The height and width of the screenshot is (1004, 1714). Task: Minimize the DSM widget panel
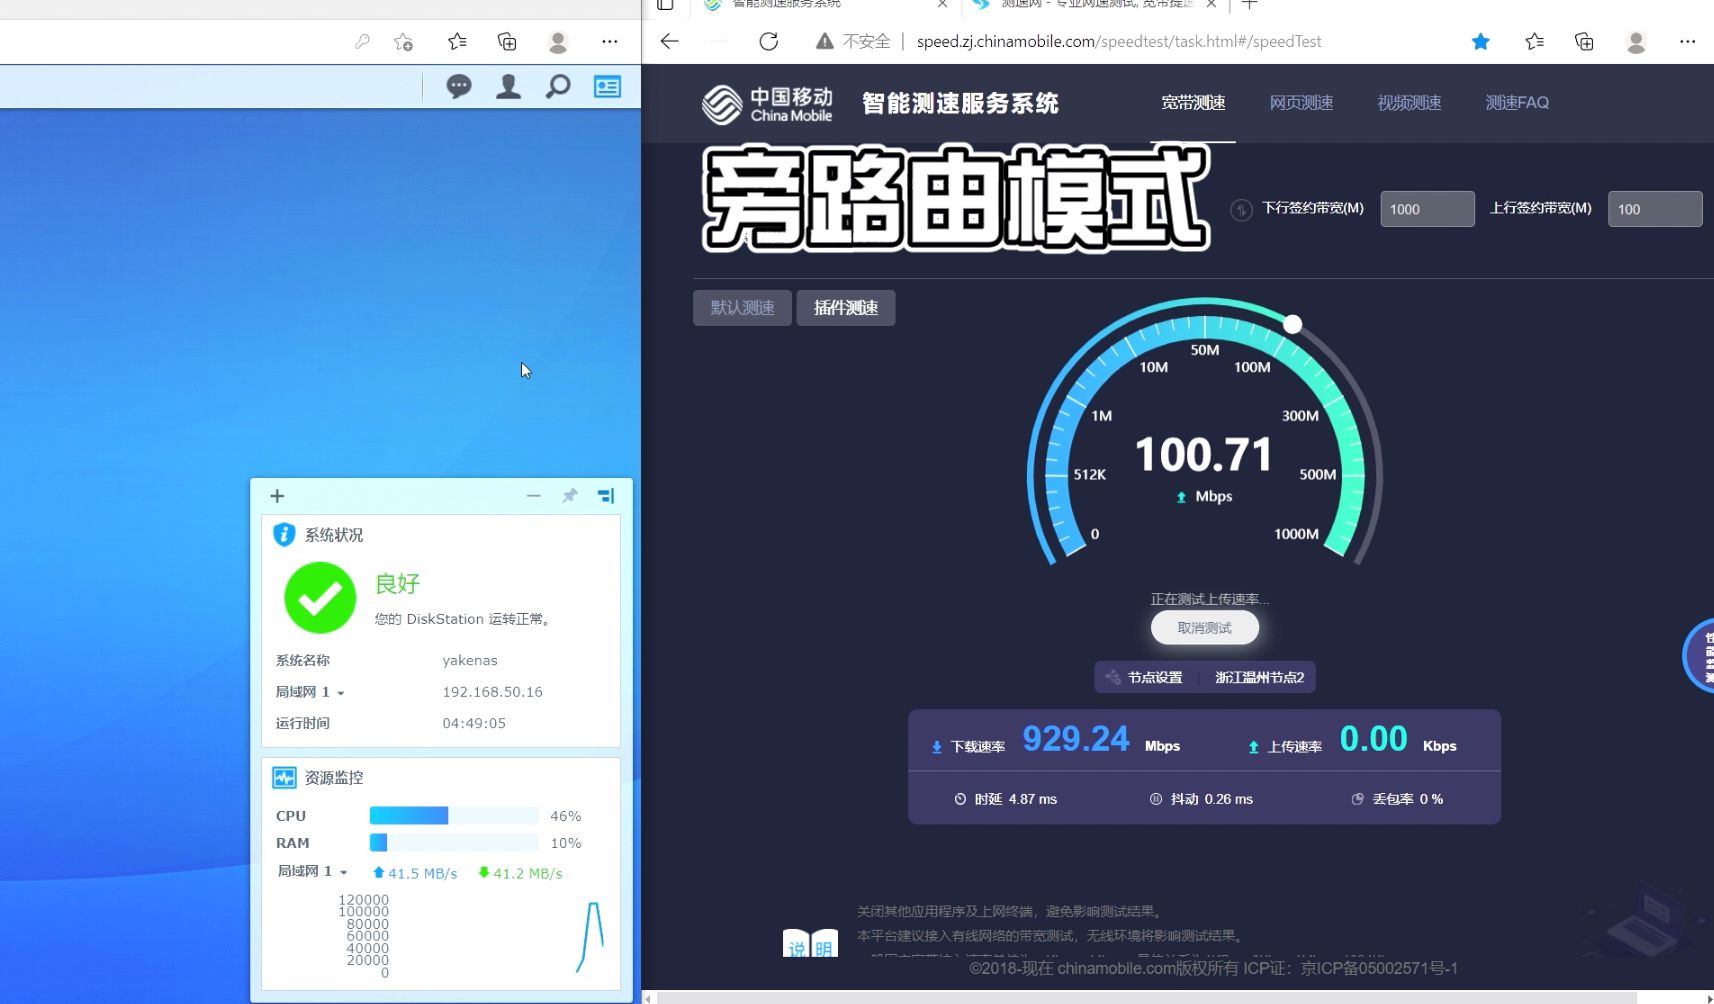[534, 496]
